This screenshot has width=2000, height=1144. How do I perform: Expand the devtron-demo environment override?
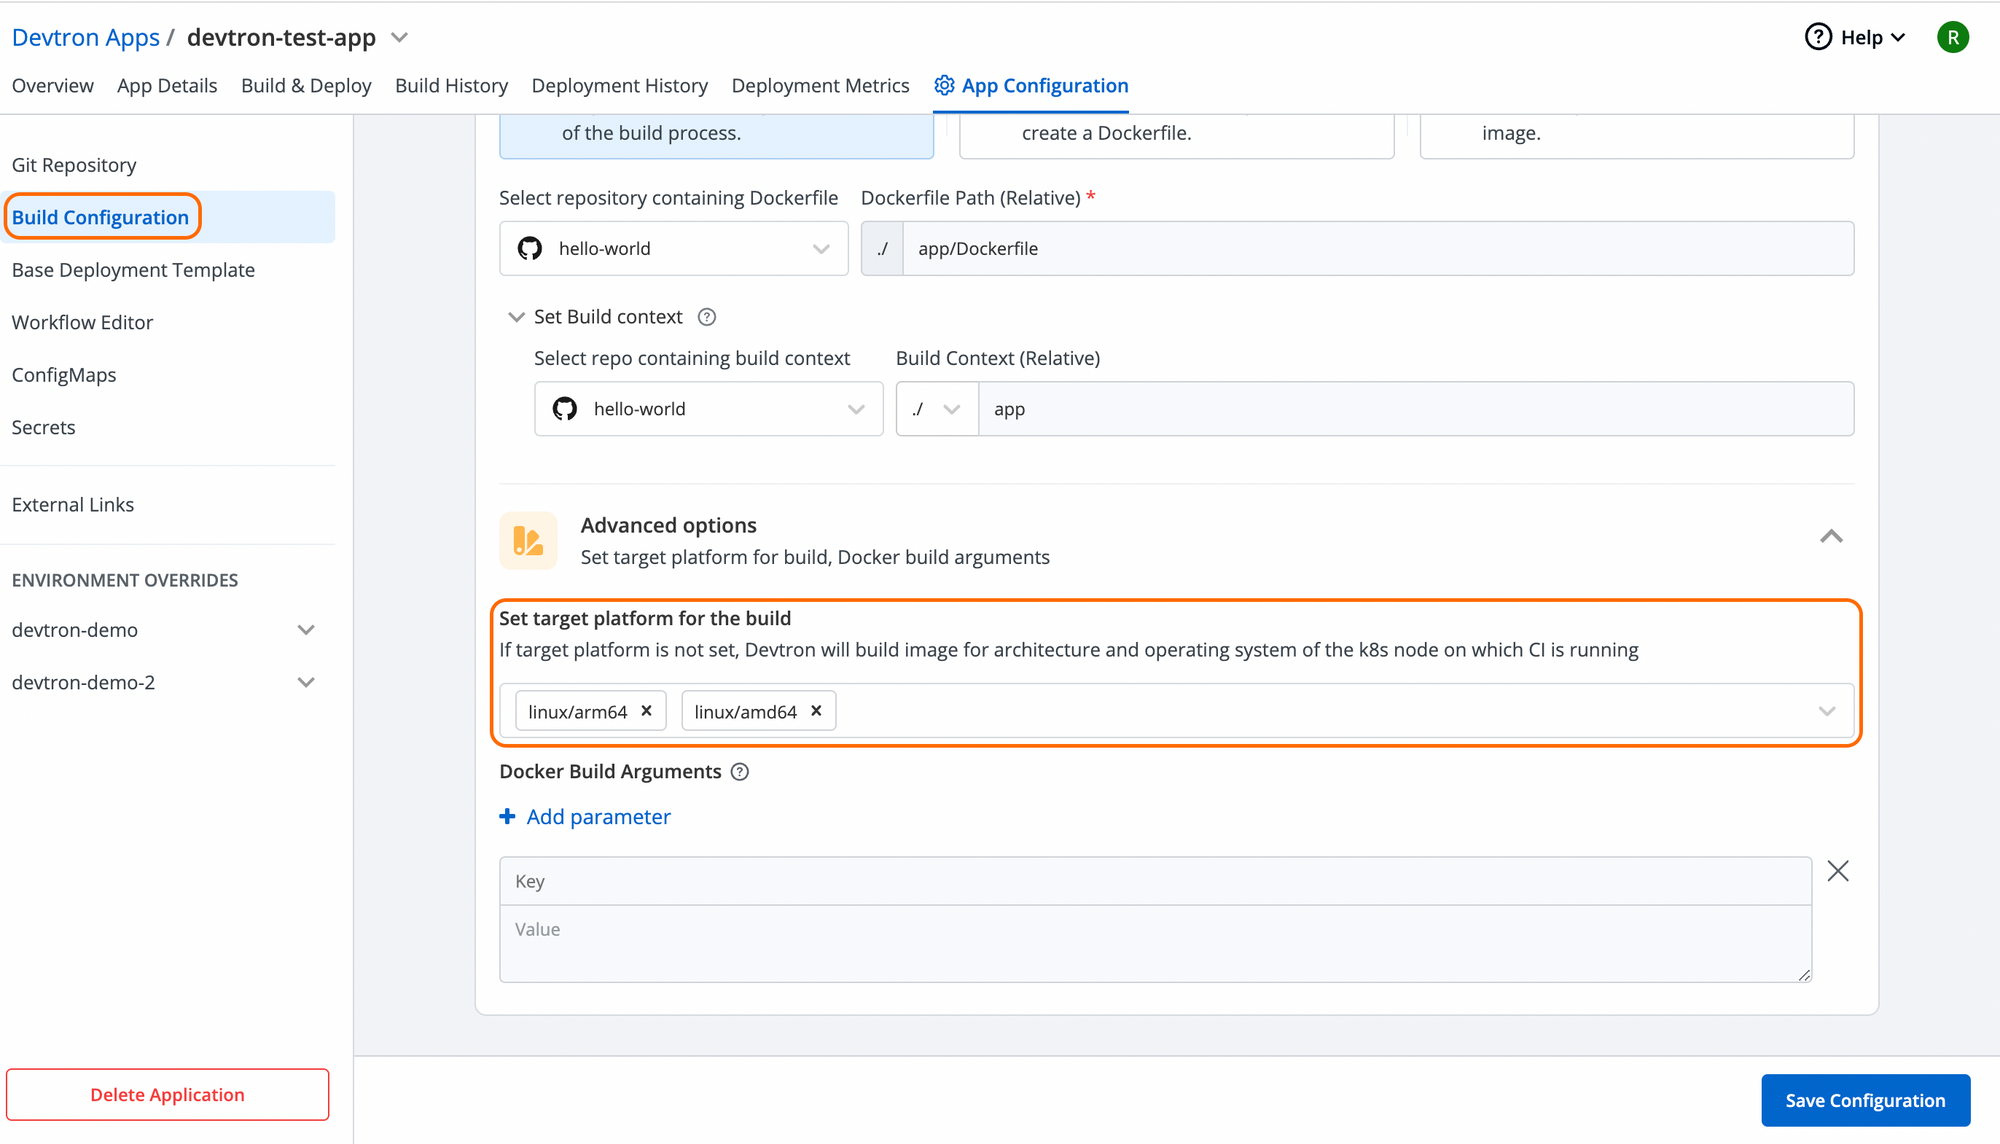coord(308,629)
